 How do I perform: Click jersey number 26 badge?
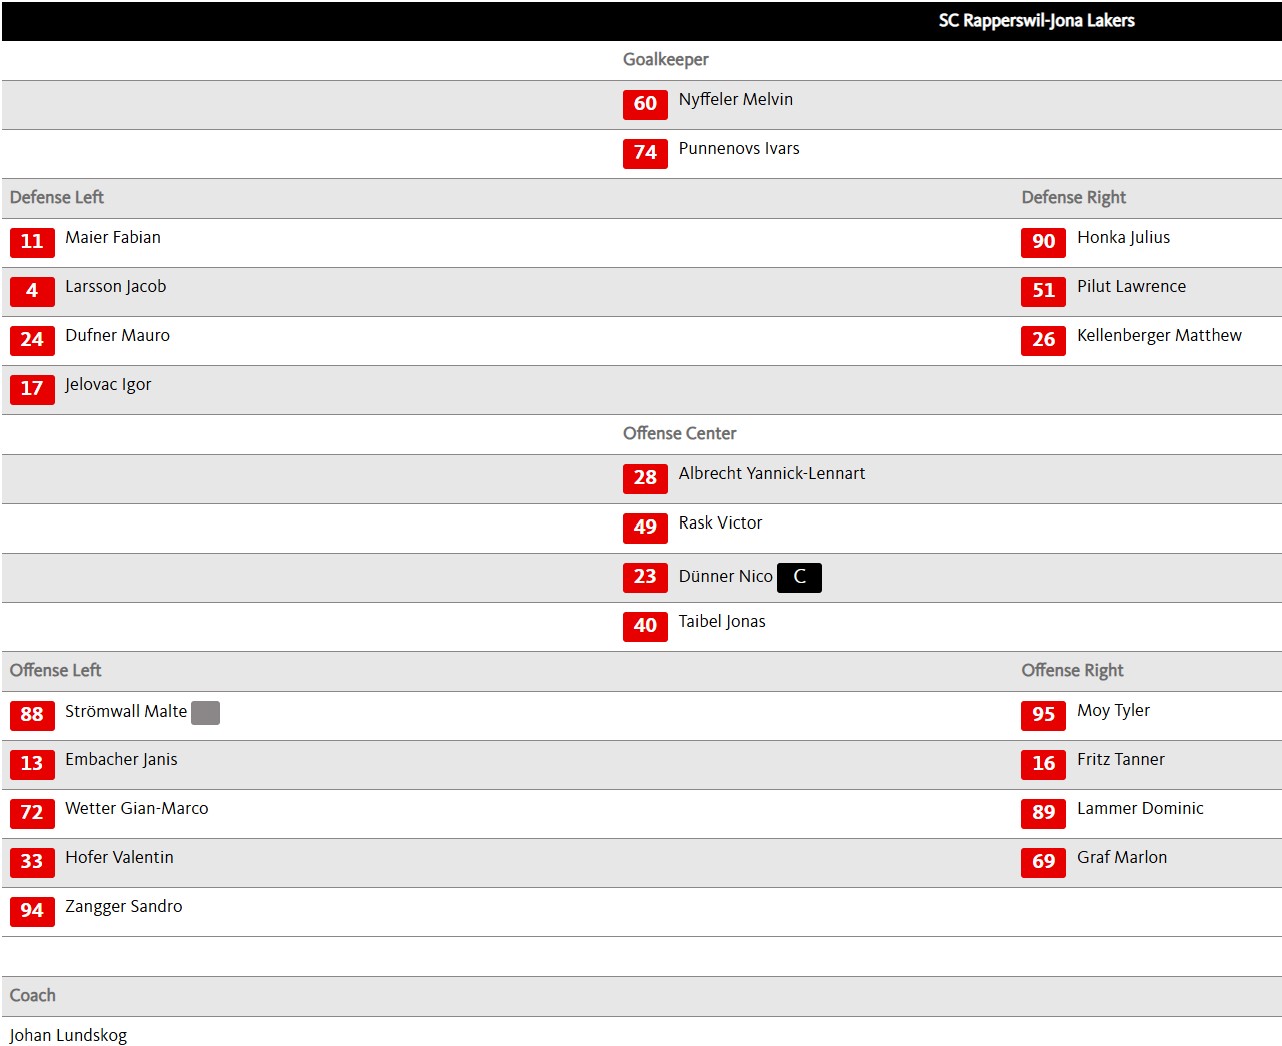click(x=1043, y=340)
